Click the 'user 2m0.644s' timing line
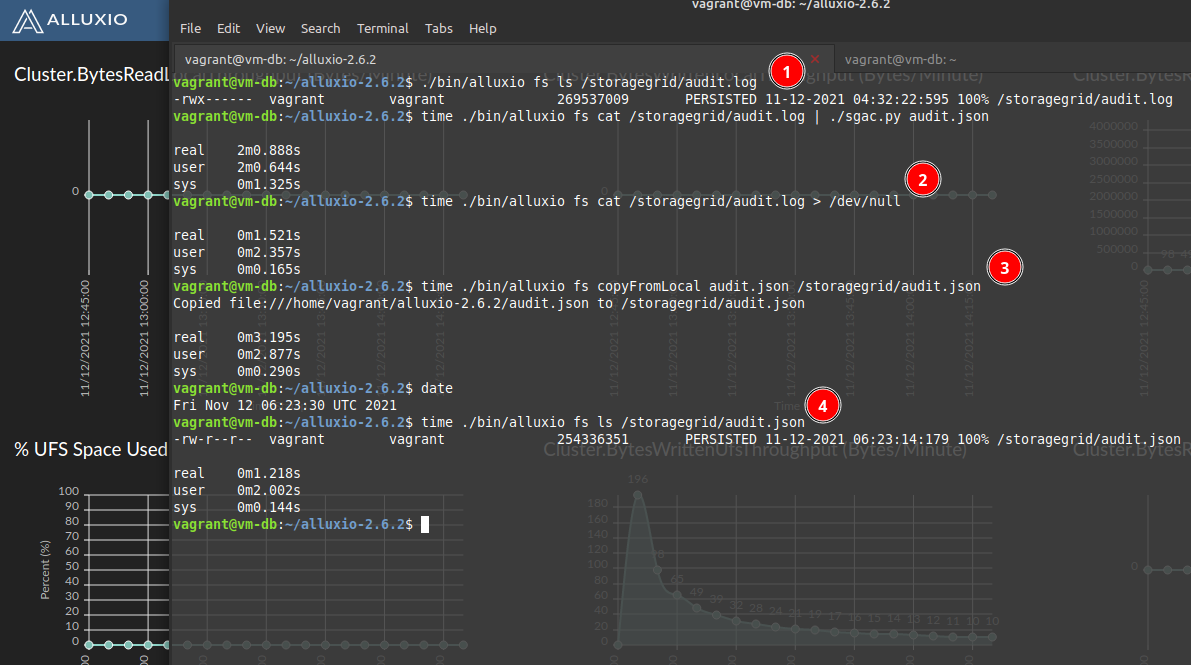This screenshot has height=665, width=1191. (x=237, y=167)
